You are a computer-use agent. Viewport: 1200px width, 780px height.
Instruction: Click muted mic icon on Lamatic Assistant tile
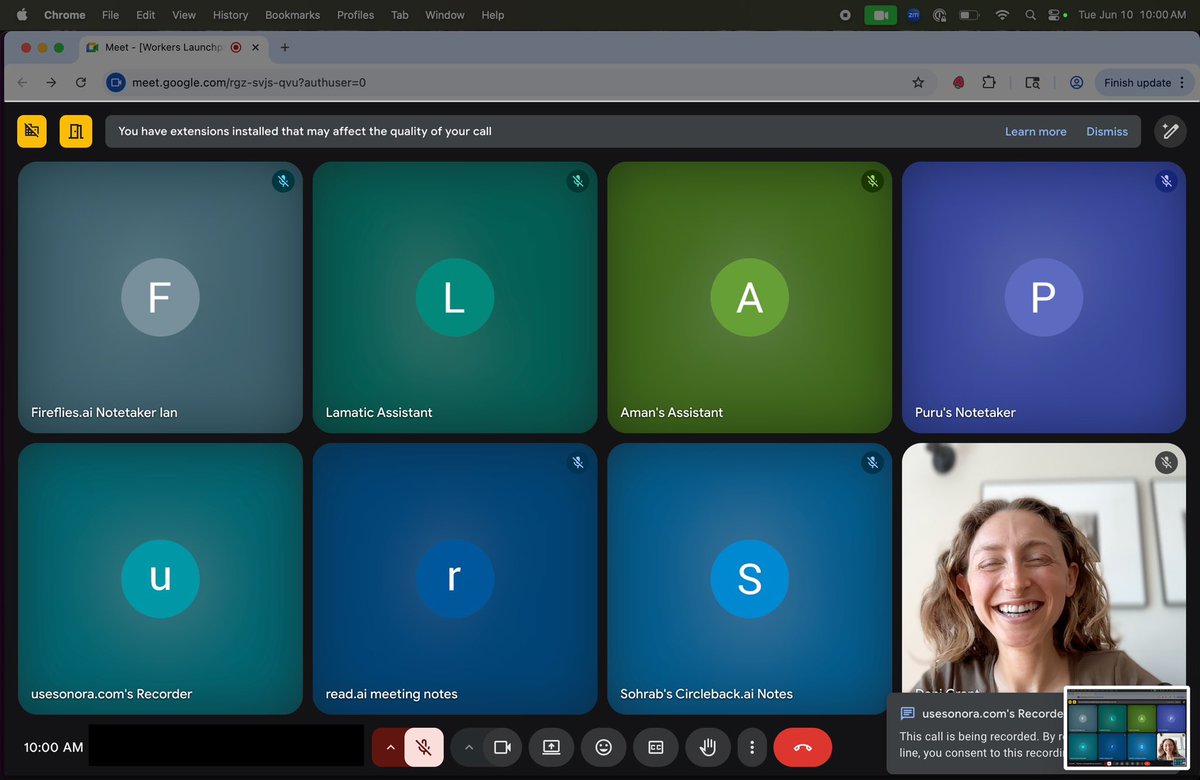point(577,181)
